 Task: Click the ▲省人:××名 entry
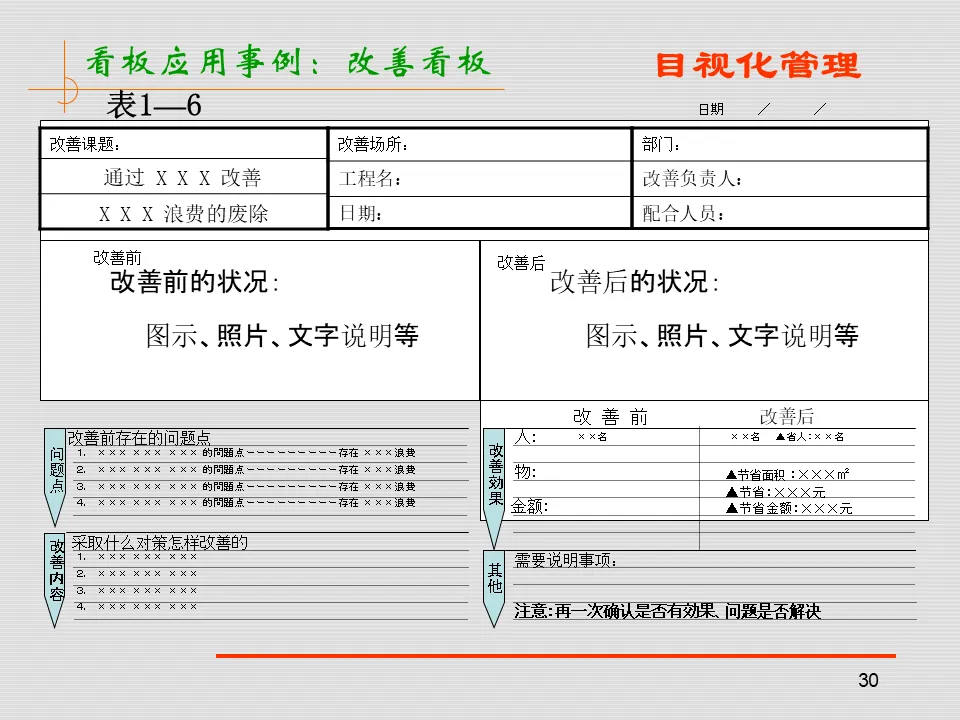click(810, 437)
